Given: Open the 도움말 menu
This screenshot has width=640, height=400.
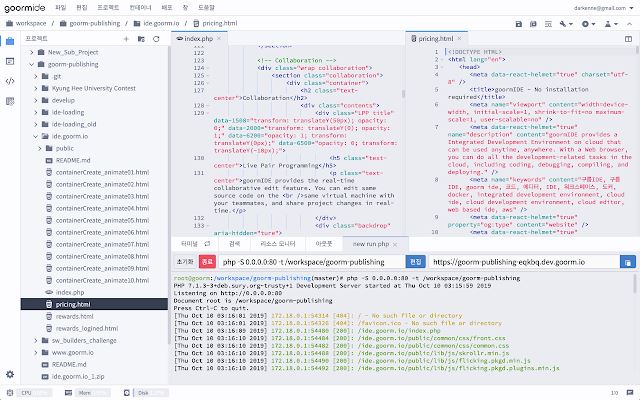Looking at the screenshot, I should [x=206, y=7].
